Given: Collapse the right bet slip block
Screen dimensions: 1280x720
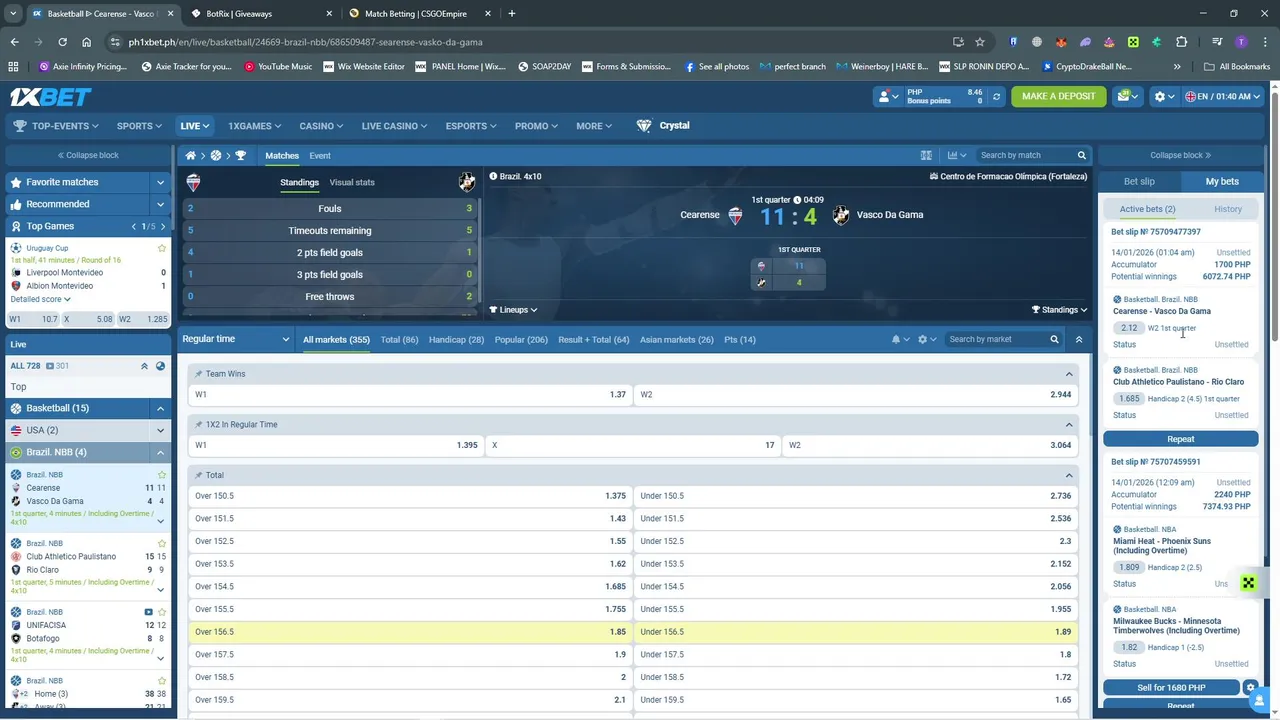Looking at the screenshot, I should pyautogui.click(x=1181, y=156).
